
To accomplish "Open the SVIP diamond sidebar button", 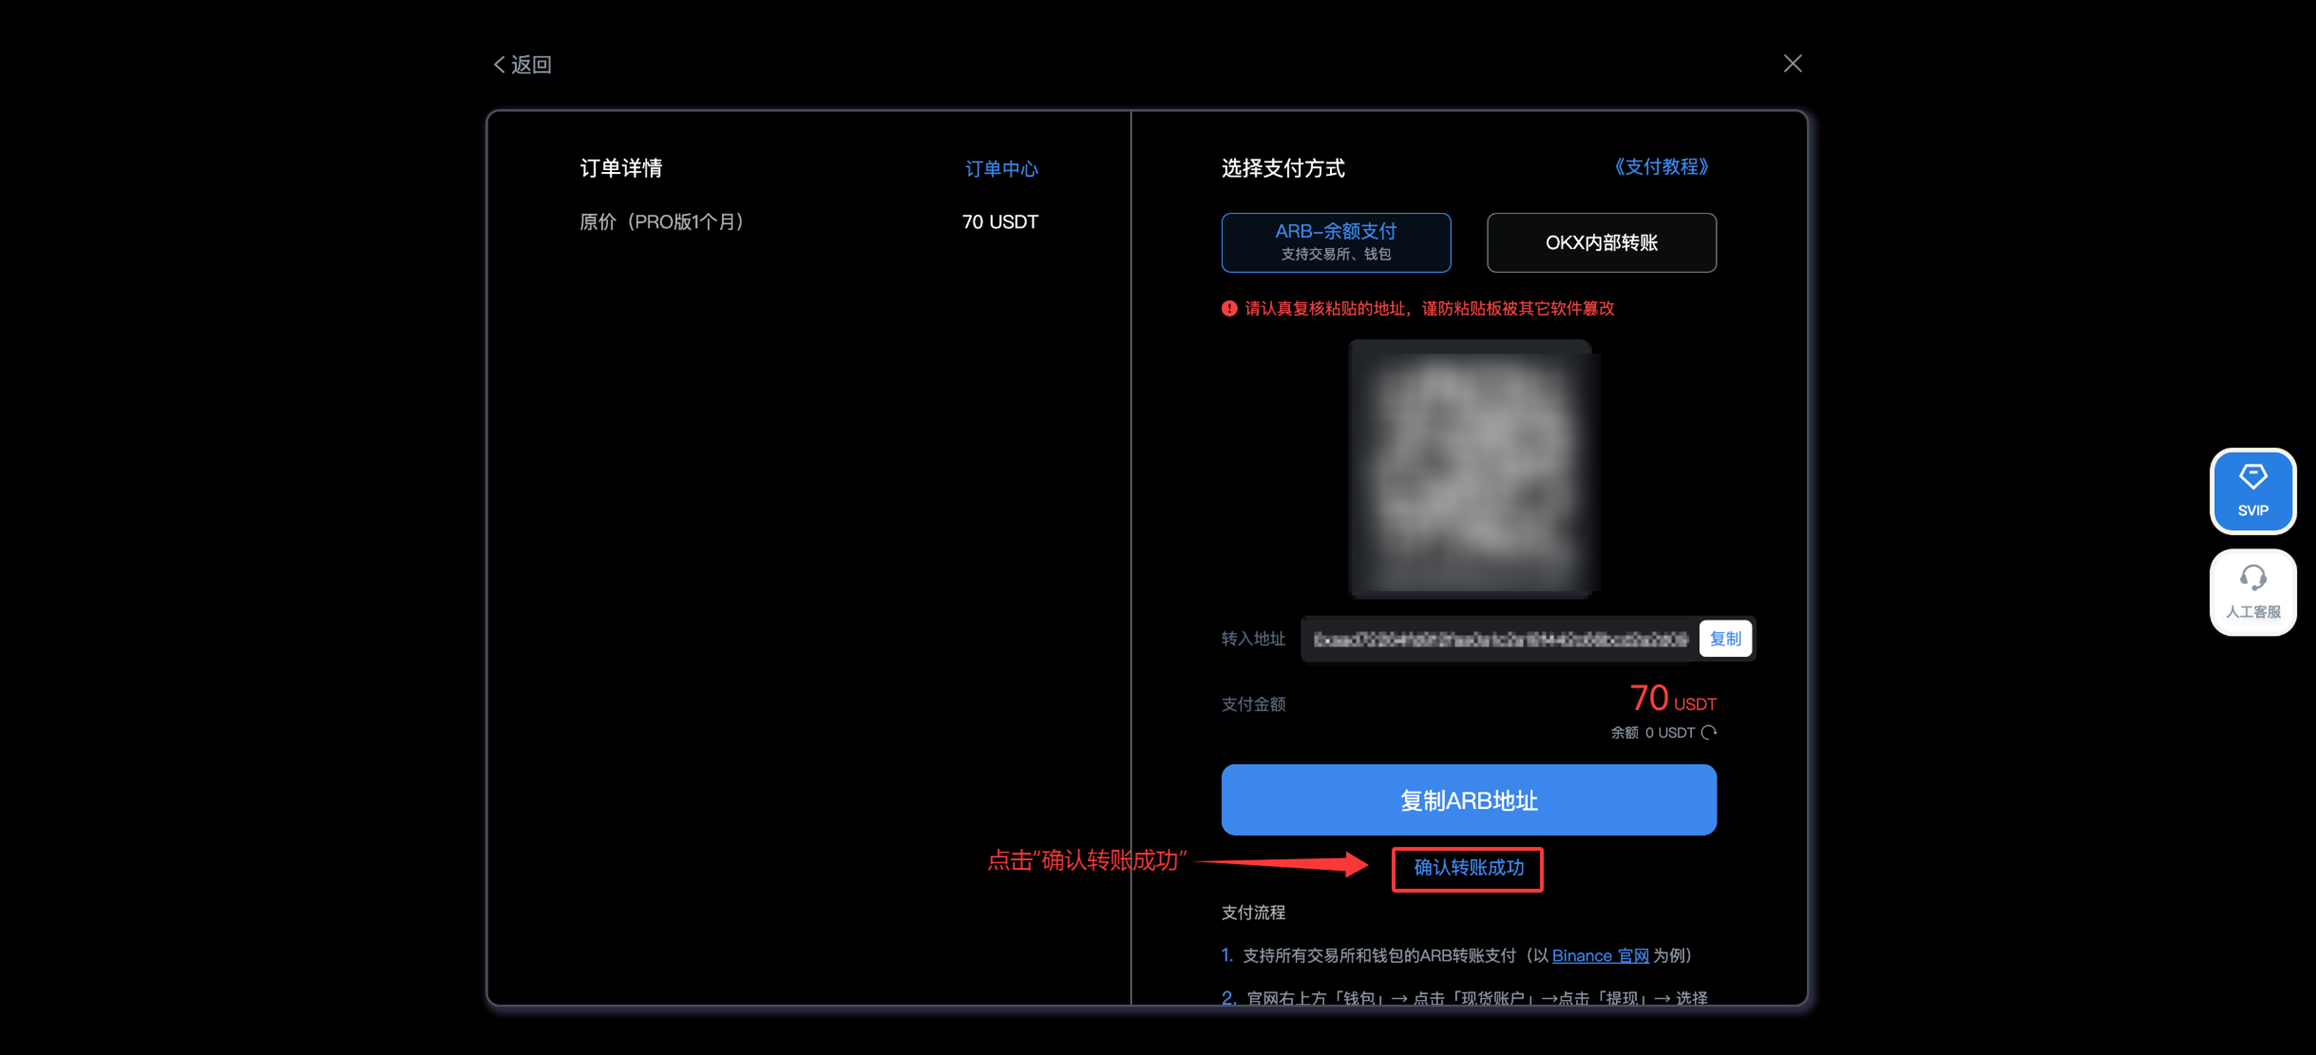I will pos(2252,491).
